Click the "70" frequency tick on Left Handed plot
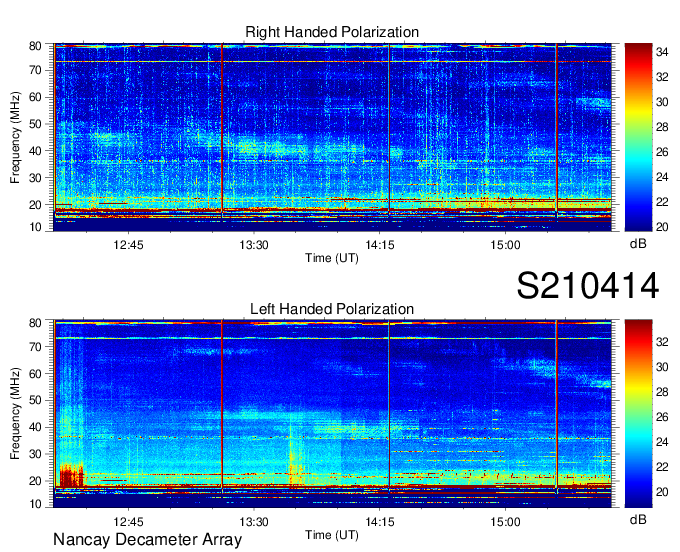Viewport: 680px width, 552px height. pos(36,346)
